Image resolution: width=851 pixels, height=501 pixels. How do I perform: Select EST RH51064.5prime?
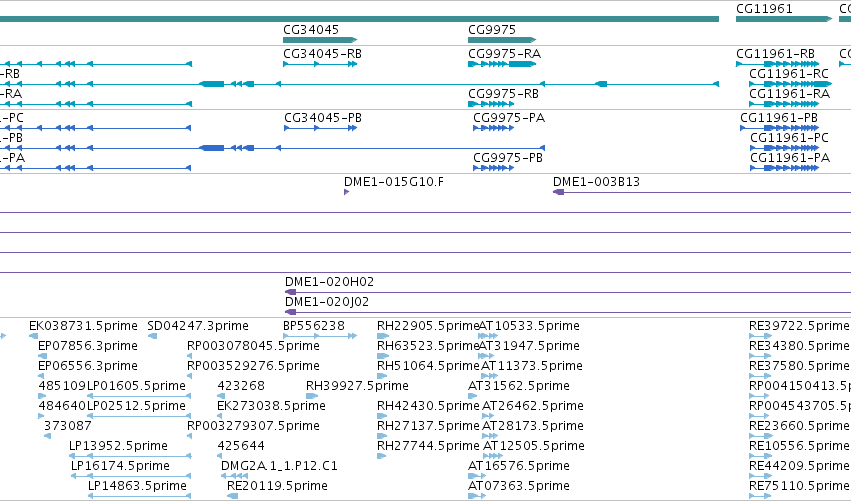[x=428, y=366]
